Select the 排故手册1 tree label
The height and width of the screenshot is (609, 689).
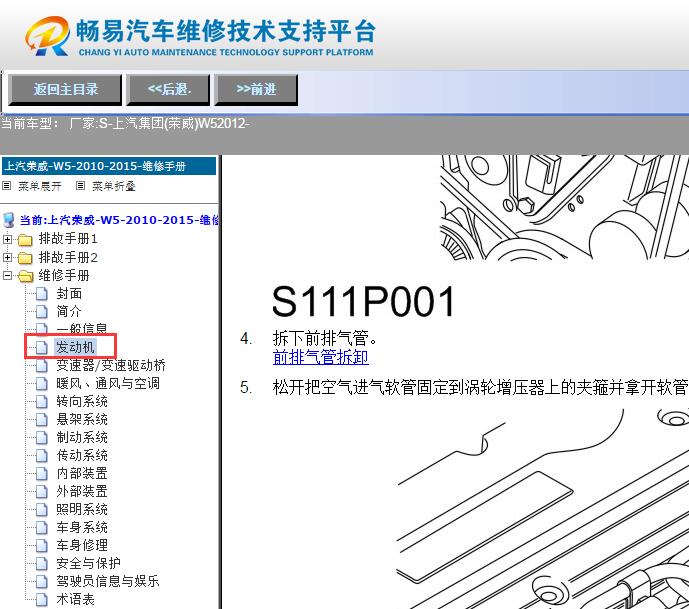pos(68,239)
